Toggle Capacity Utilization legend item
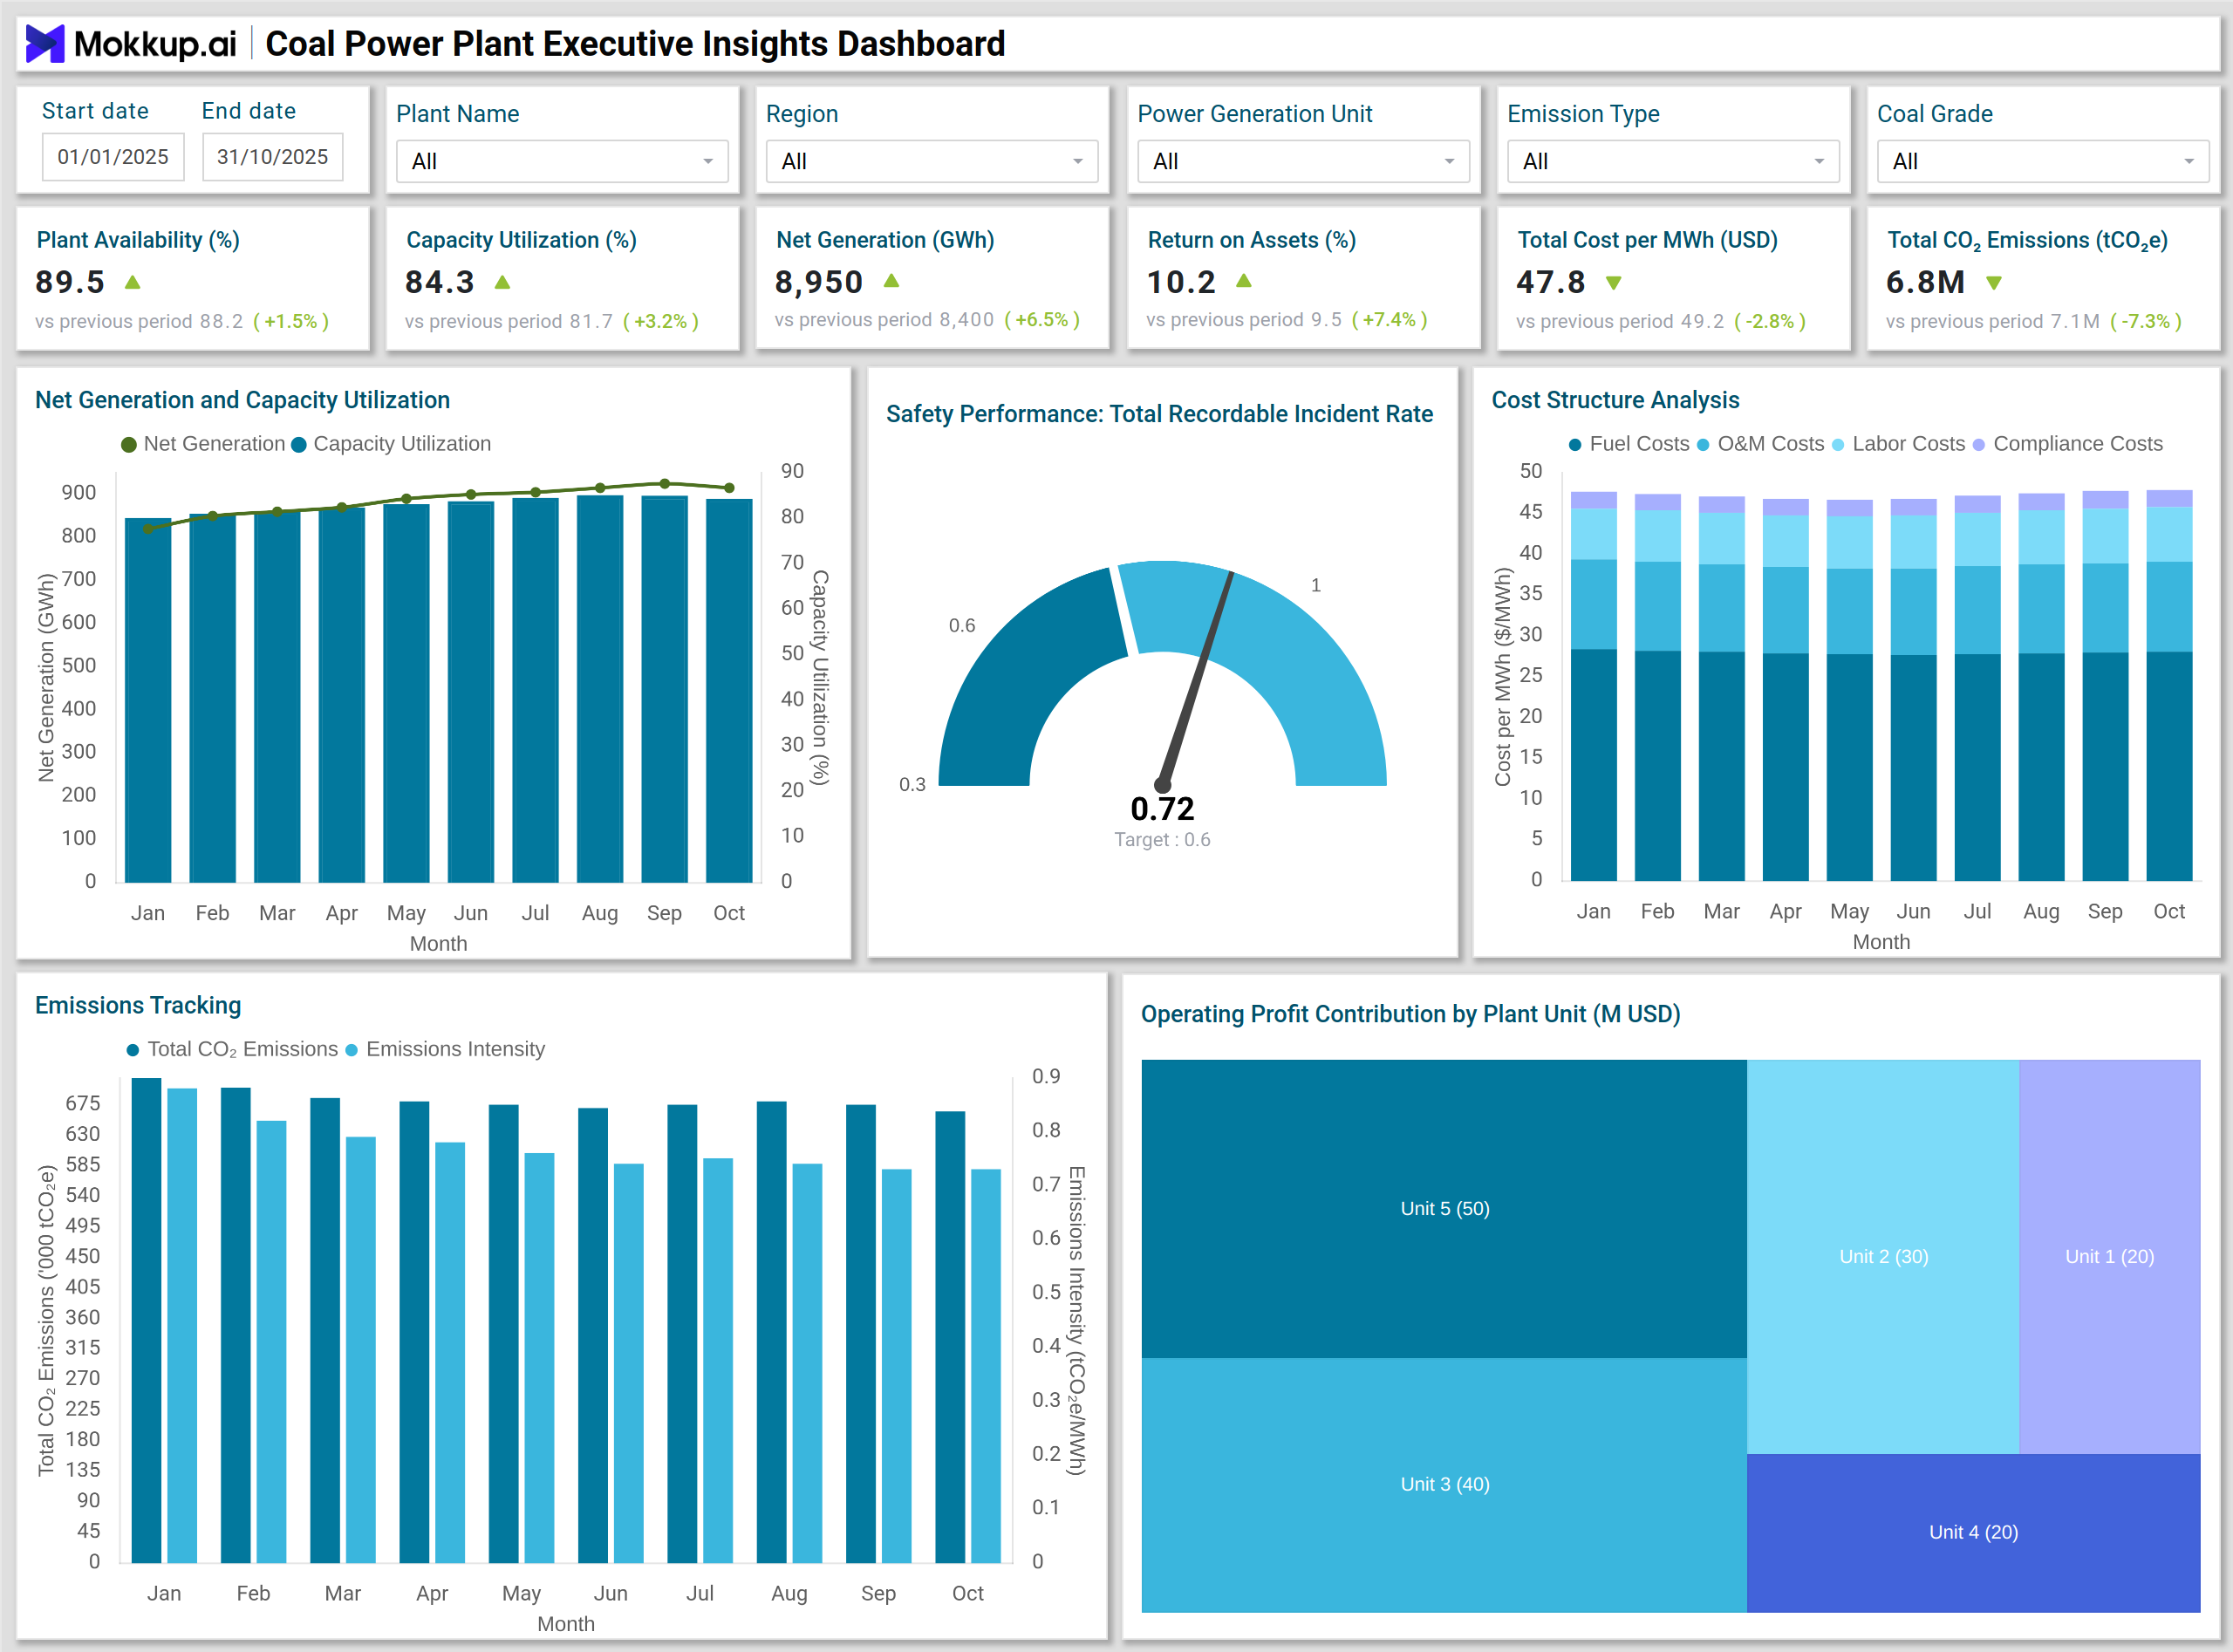The height and width of the screenshot is (1652, 2233). pos(391,444)
